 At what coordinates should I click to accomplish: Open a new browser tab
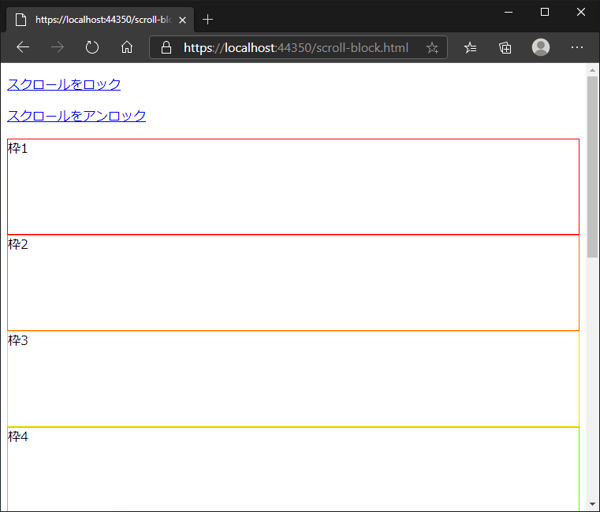coord(207,20)
